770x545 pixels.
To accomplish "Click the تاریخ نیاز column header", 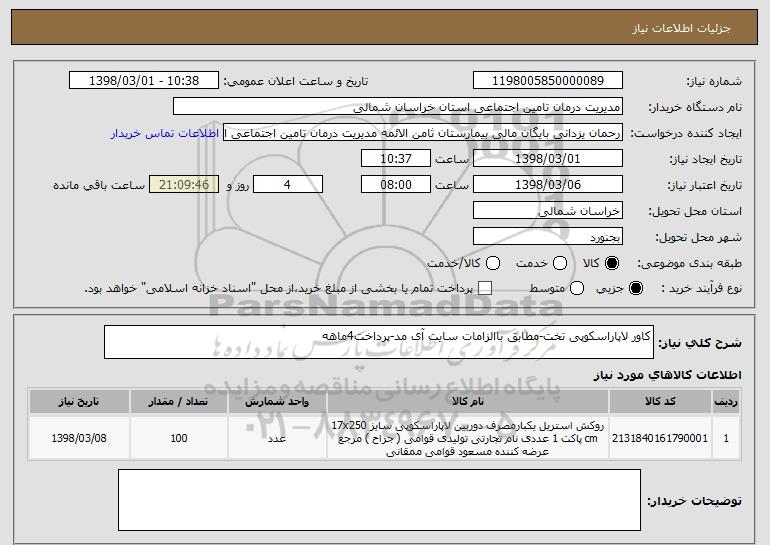I will (x=79, y=402).
